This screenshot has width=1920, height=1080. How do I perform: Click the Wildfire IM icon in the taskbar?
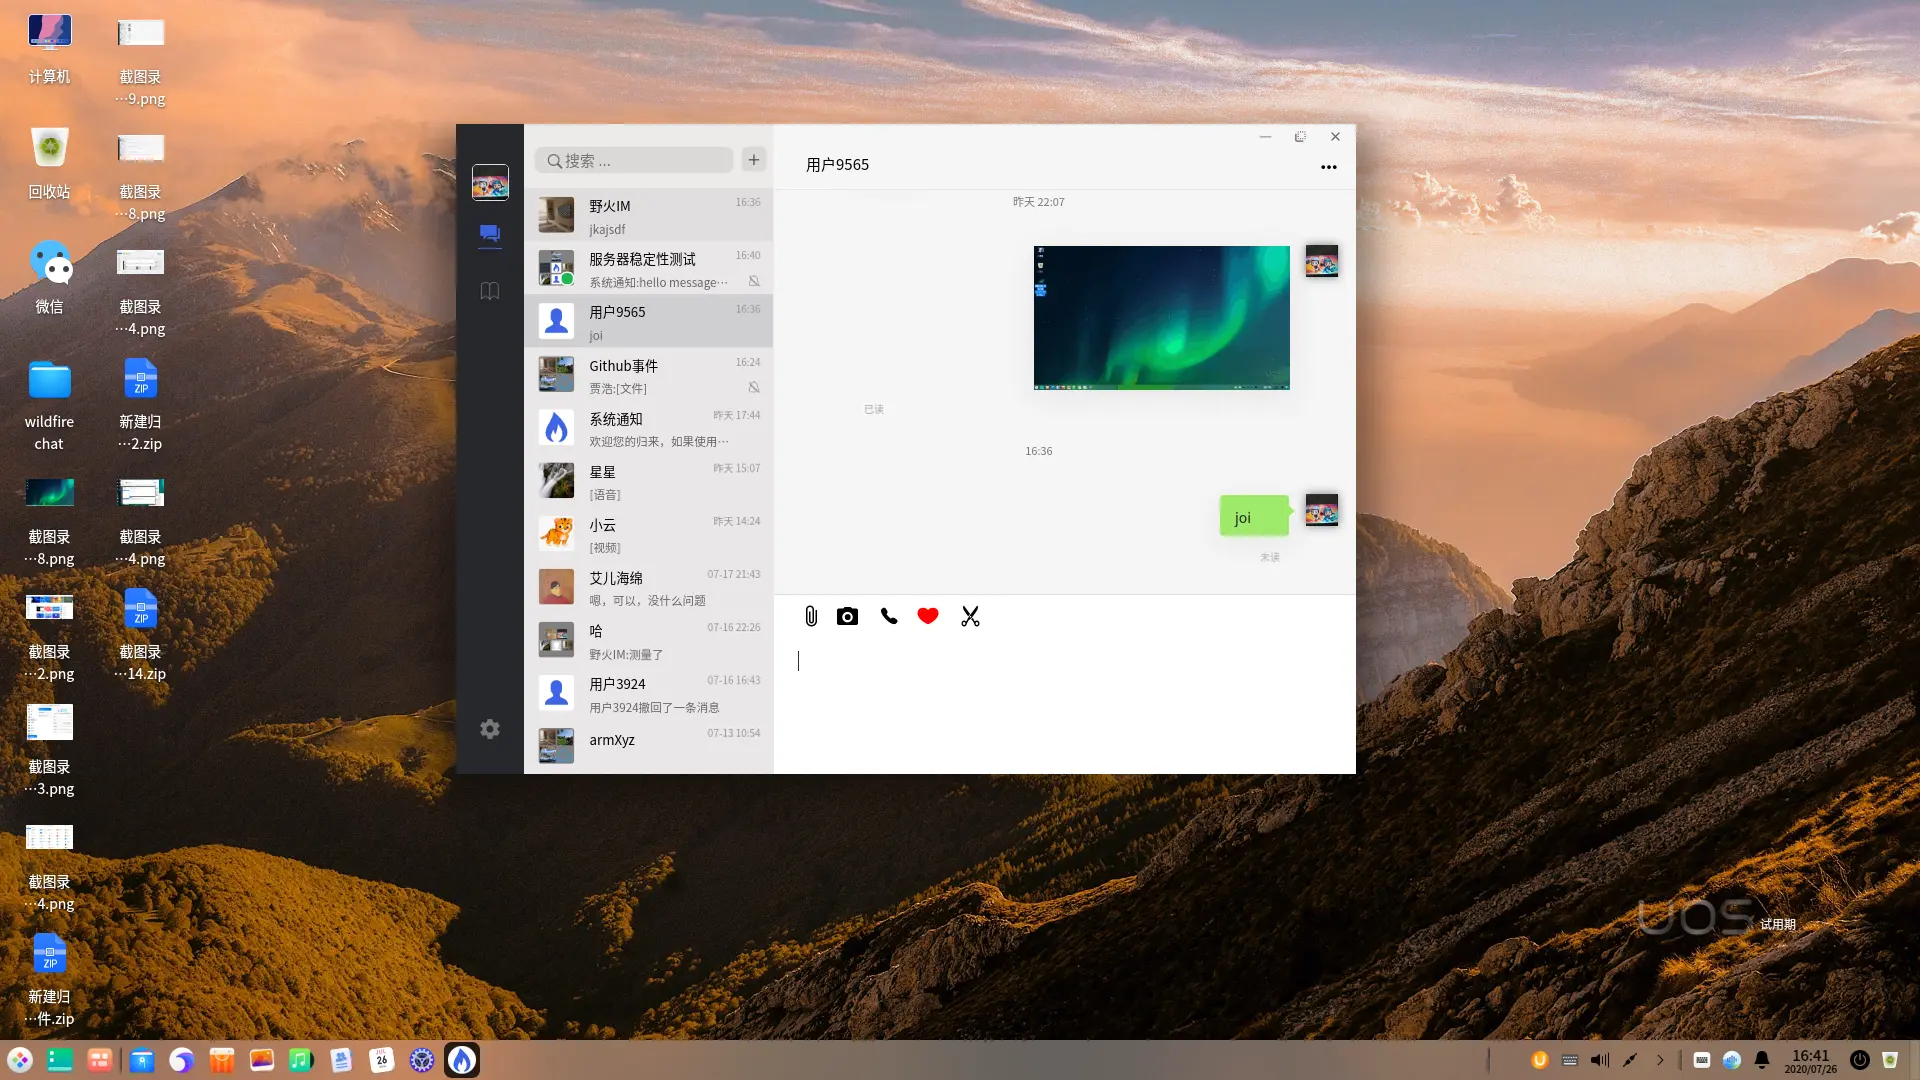point(461,1059)
